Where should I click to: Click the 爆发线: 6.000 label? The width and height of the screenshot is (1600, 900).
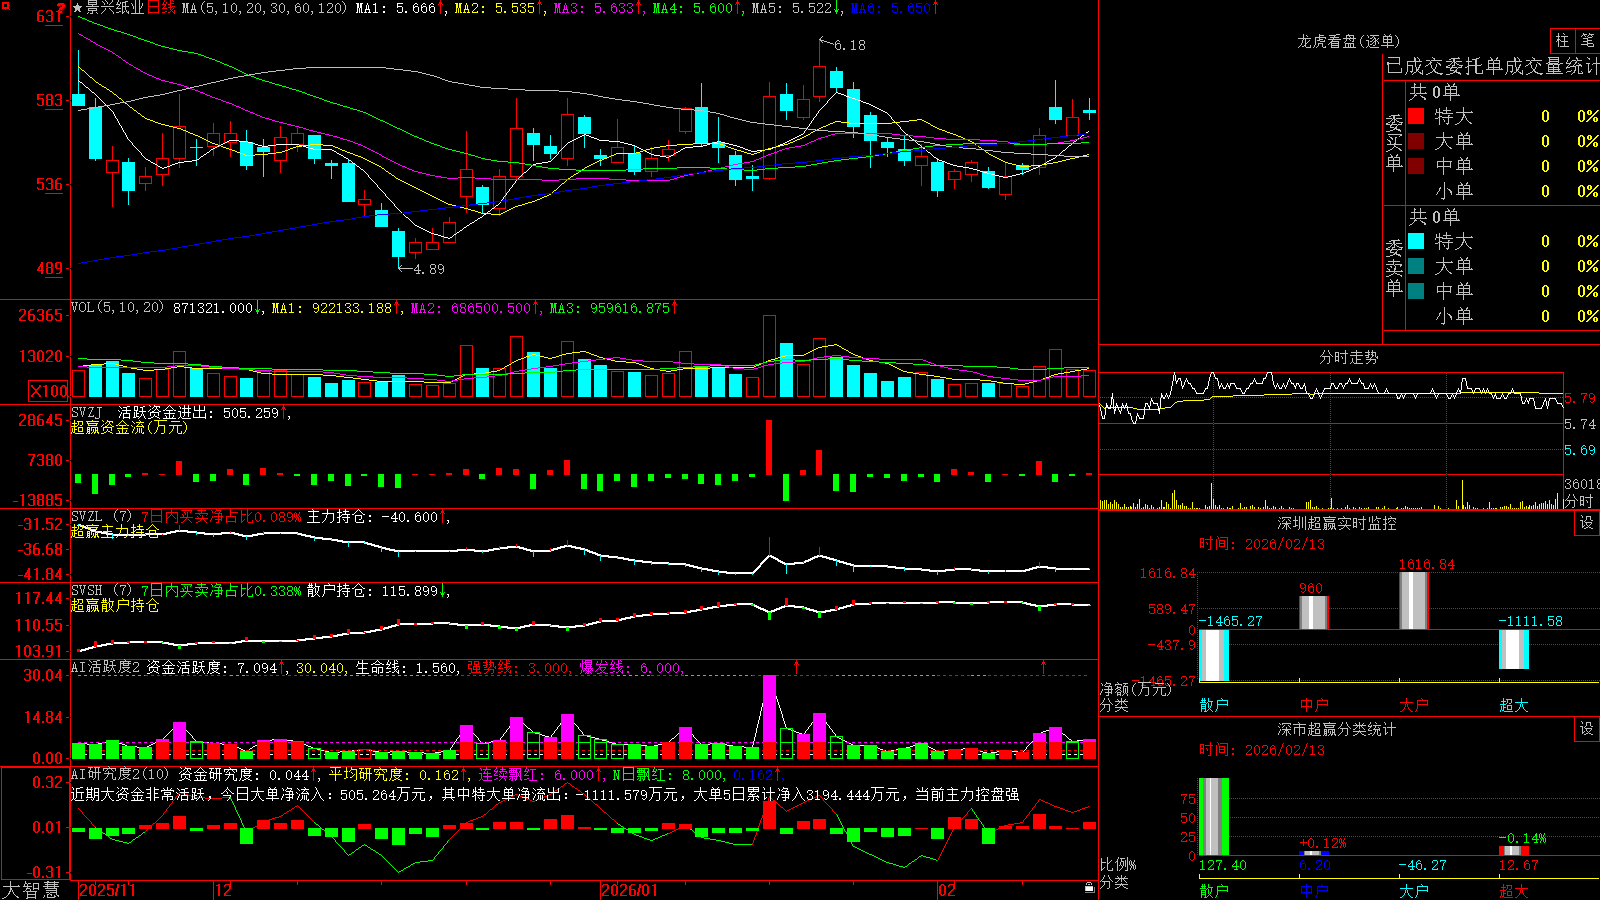(630, 667)
